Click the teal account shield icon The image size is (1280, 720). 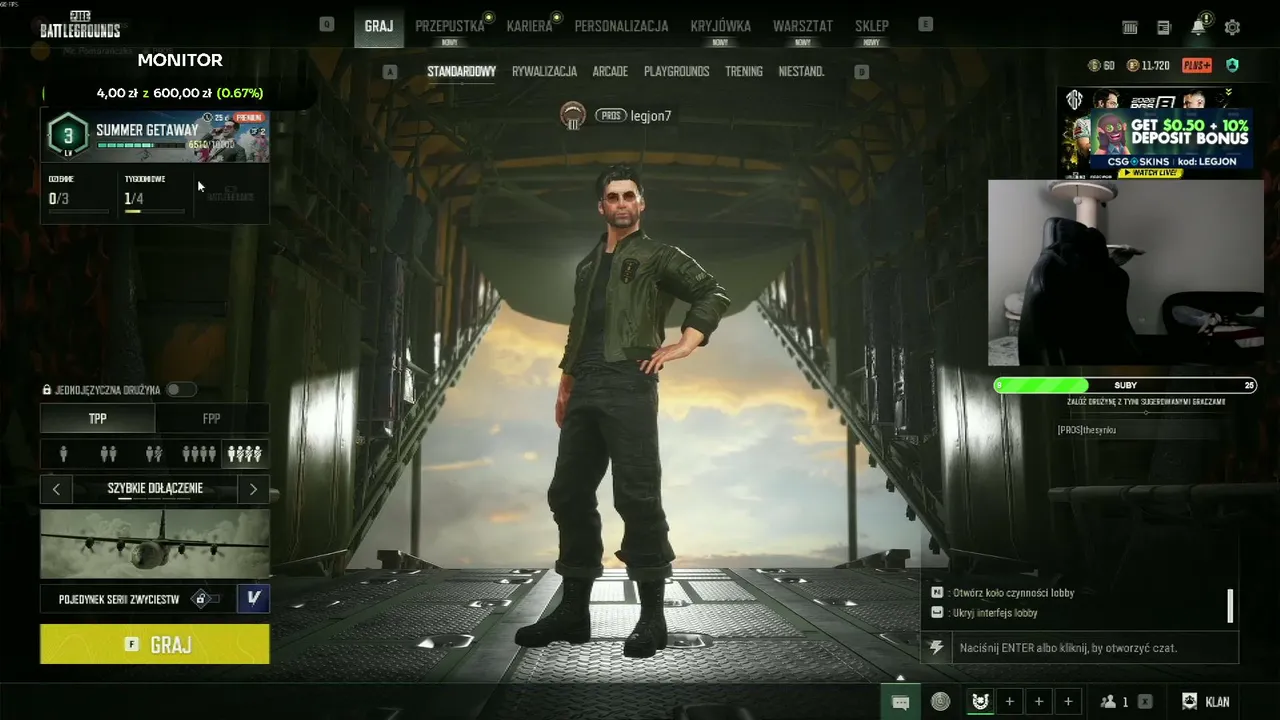click(1232, 65)
